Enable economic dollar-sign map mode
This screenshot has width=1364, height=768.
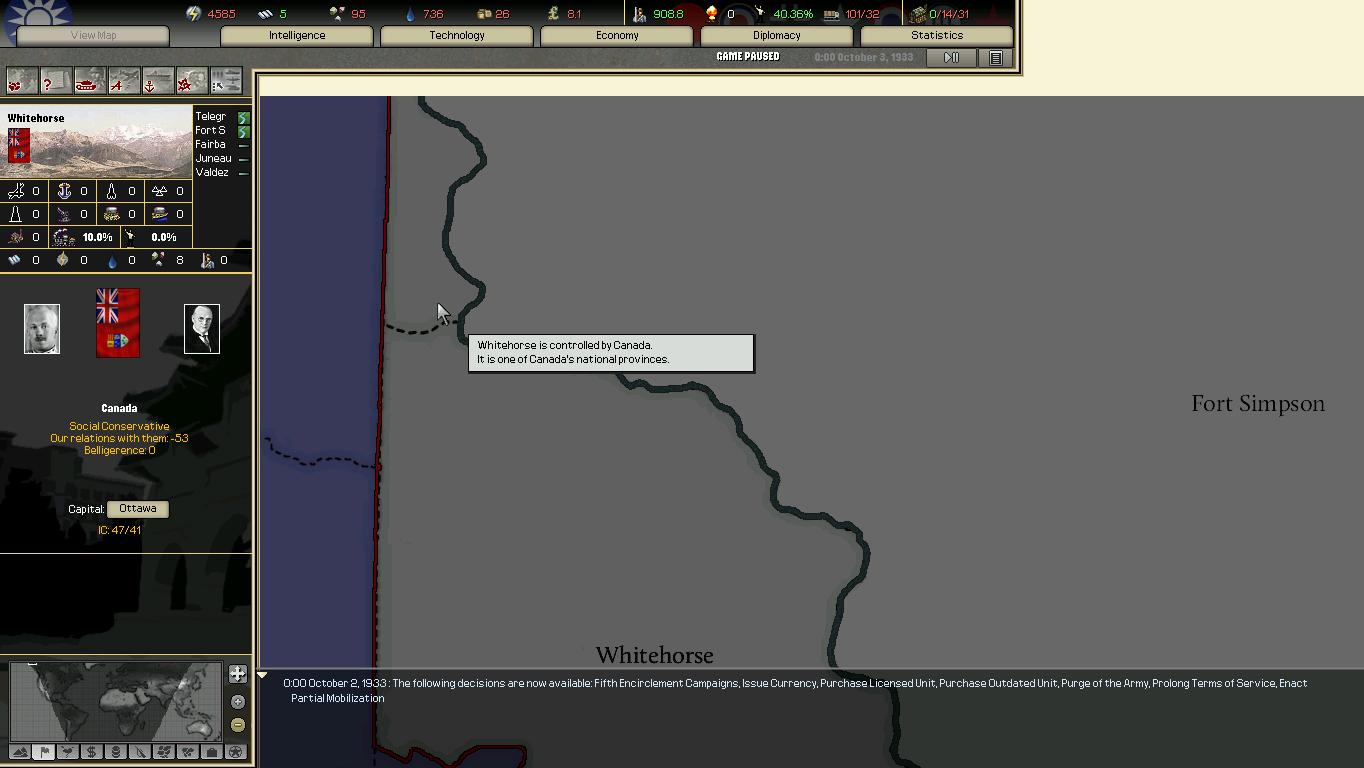pyautogui.click(x=91, y=752)
